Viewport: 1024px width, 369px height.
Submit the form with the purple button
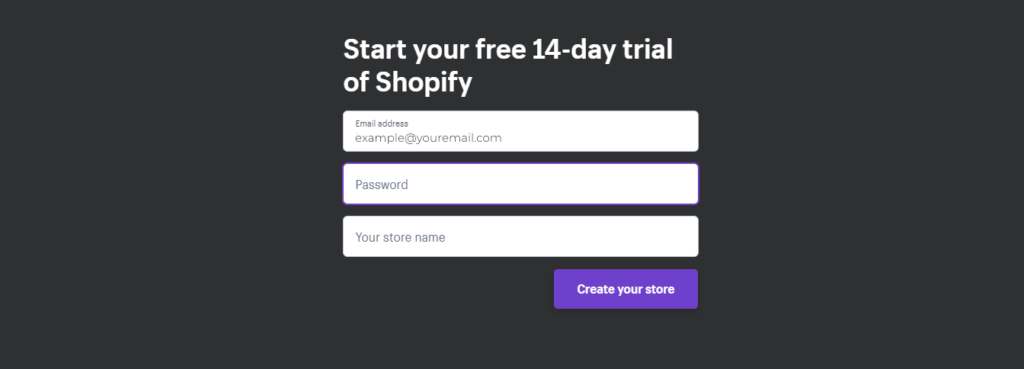(626, 289)
